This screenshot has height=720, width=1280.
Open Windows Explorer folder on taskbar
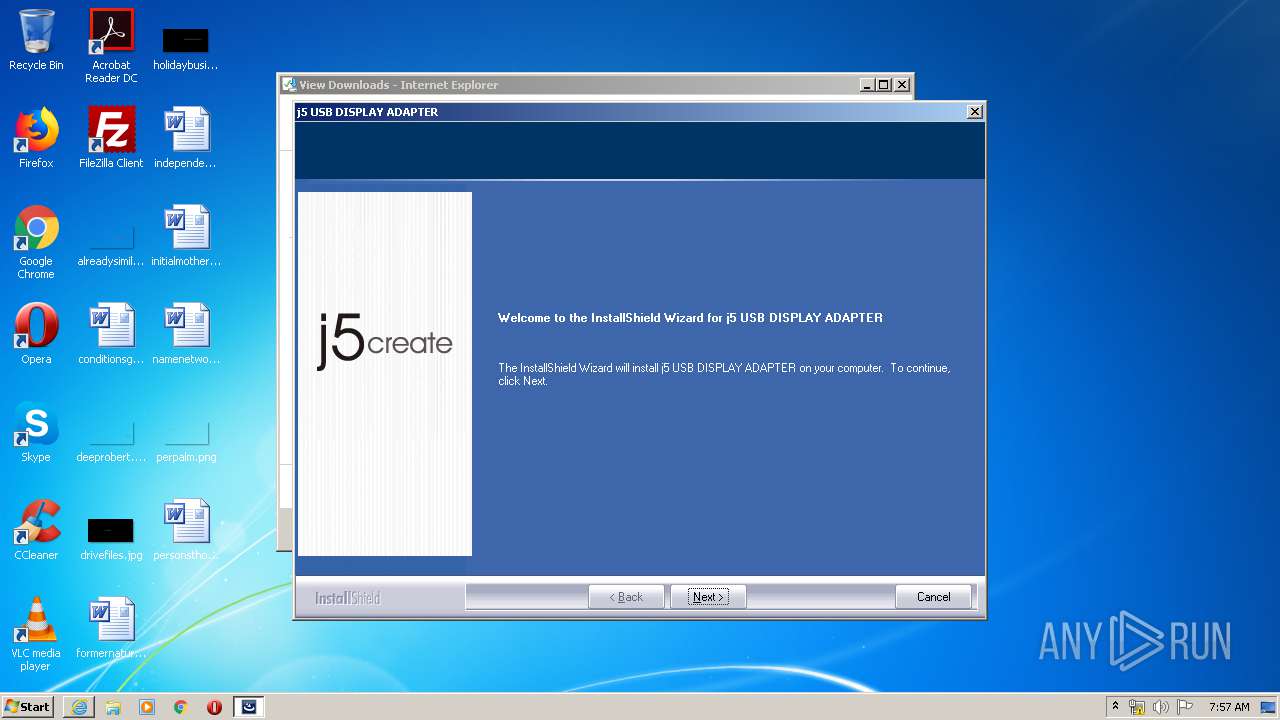tap(113, 707)
